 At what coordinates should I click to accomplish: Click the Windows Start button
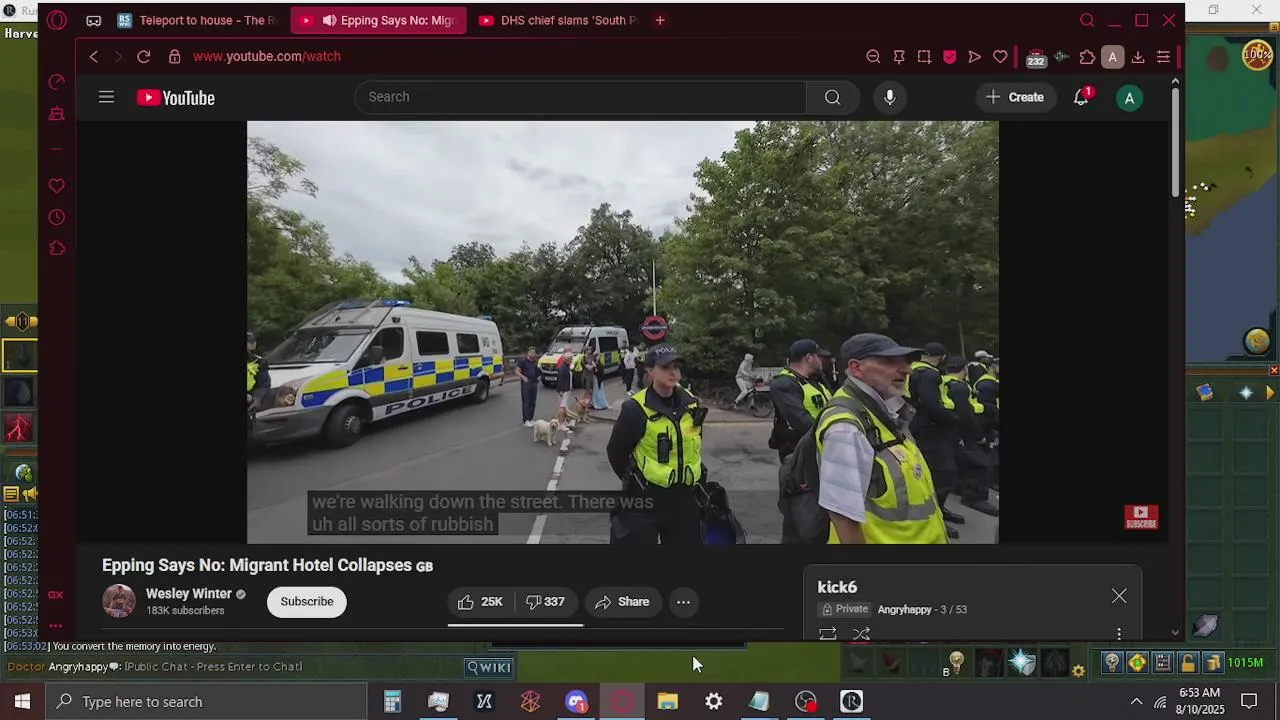pos(22,702)
